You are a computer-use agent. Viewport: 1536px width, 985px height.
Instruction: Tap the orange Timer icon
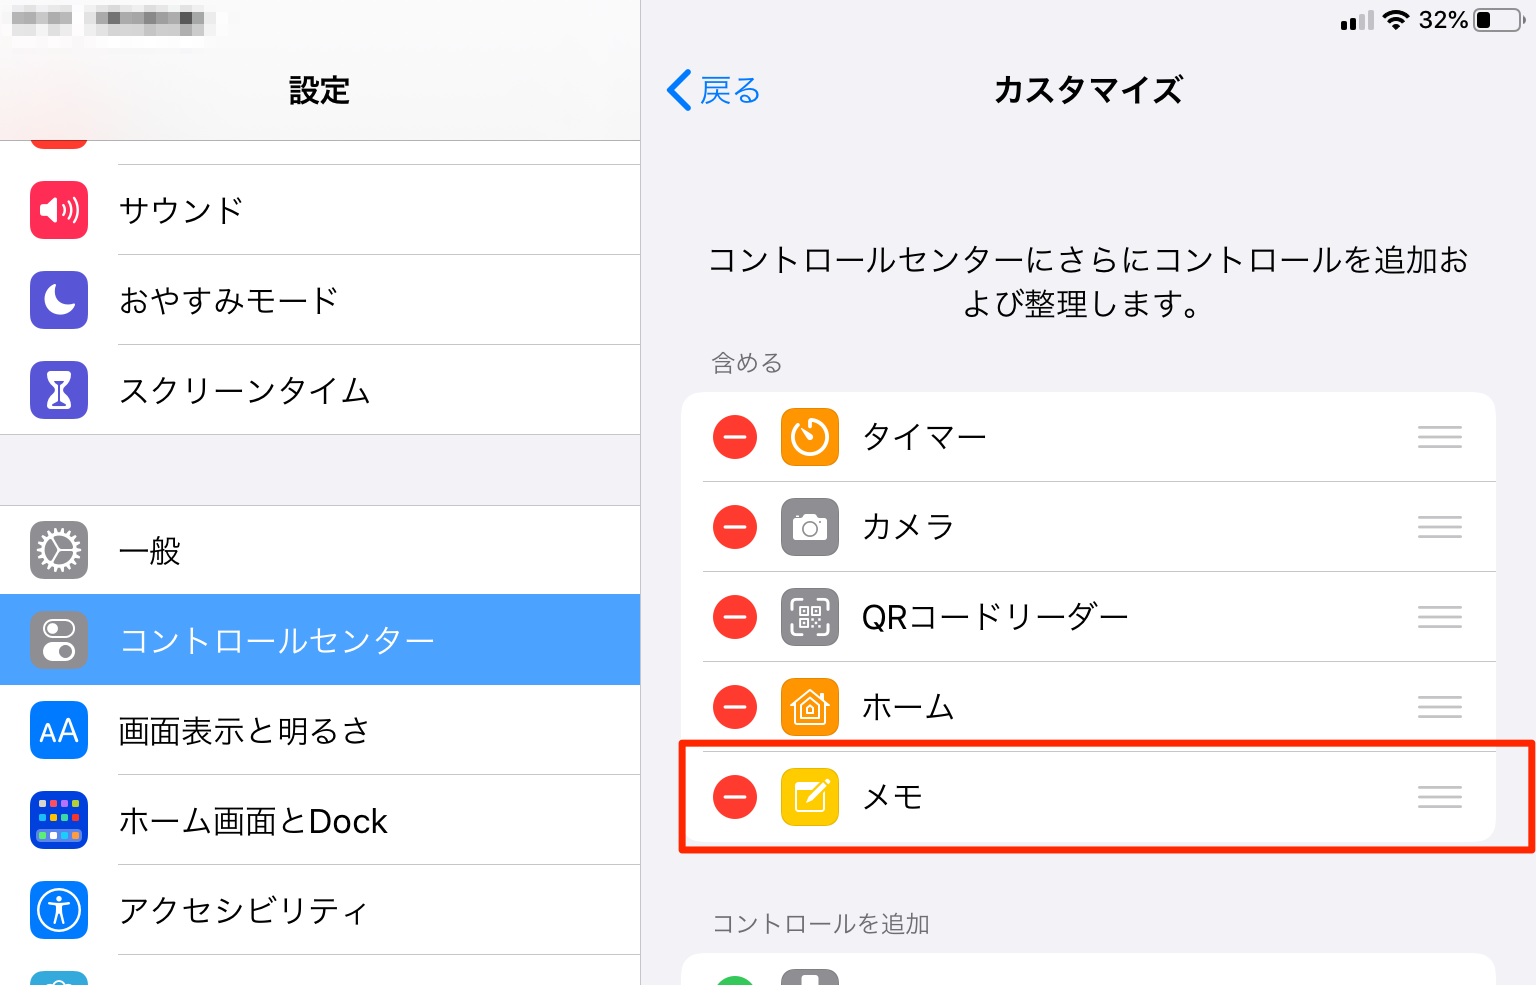(810, 437)
